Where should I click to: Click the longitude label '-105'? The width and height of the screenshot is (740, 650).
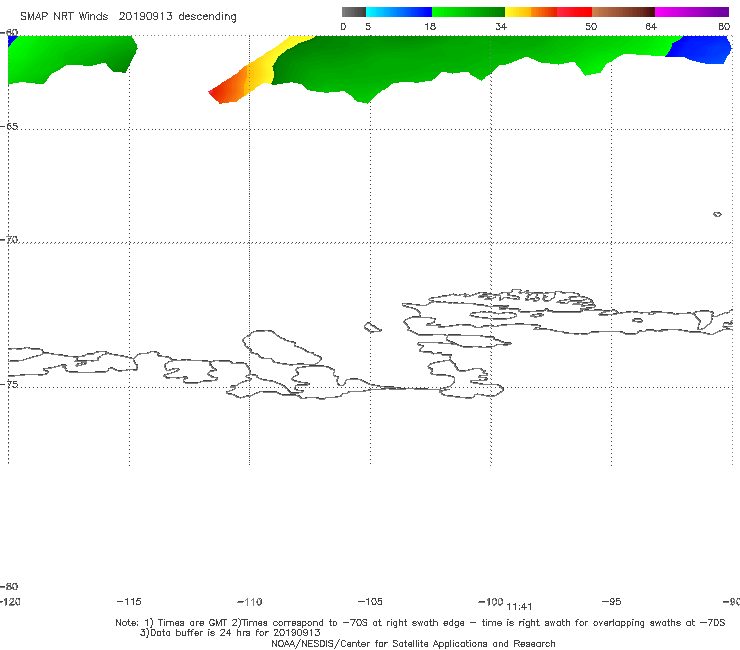pyautogui.click(x=370, y=601)
